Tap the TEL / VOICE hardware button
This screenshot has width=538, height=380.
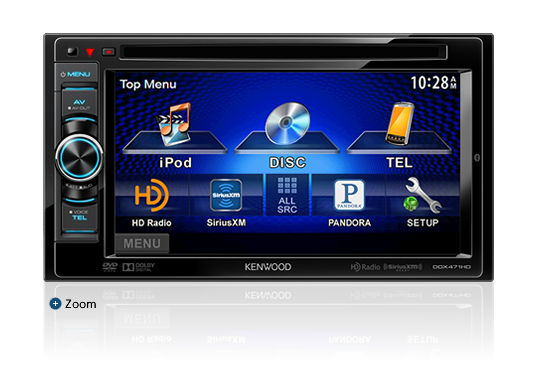point(79,215)
